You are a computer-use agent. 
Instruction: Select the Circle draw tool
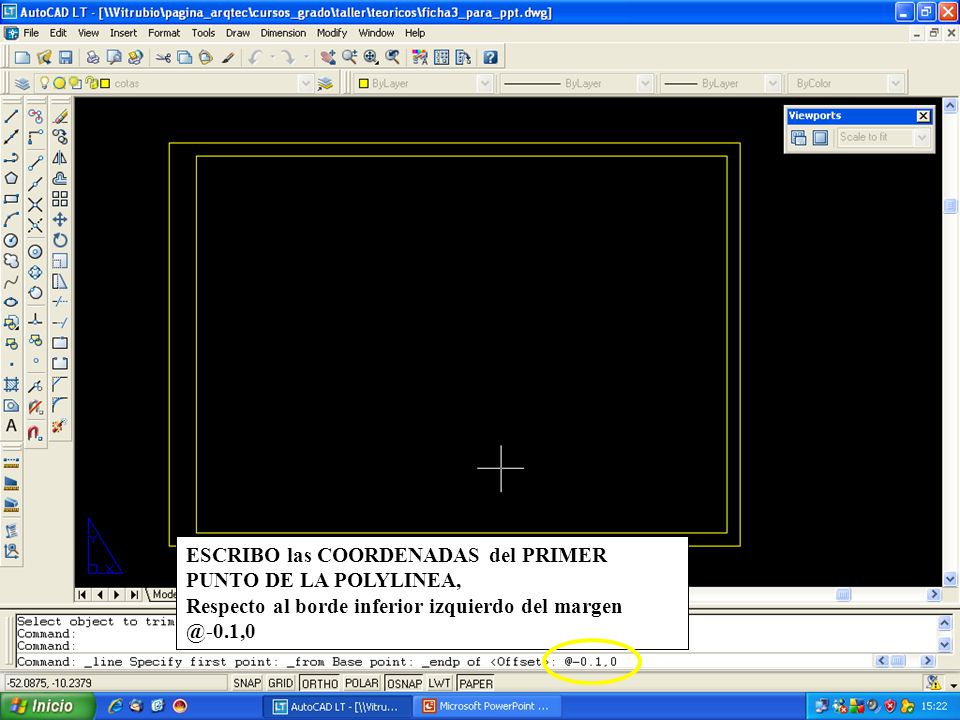click(x=11, y=241)
